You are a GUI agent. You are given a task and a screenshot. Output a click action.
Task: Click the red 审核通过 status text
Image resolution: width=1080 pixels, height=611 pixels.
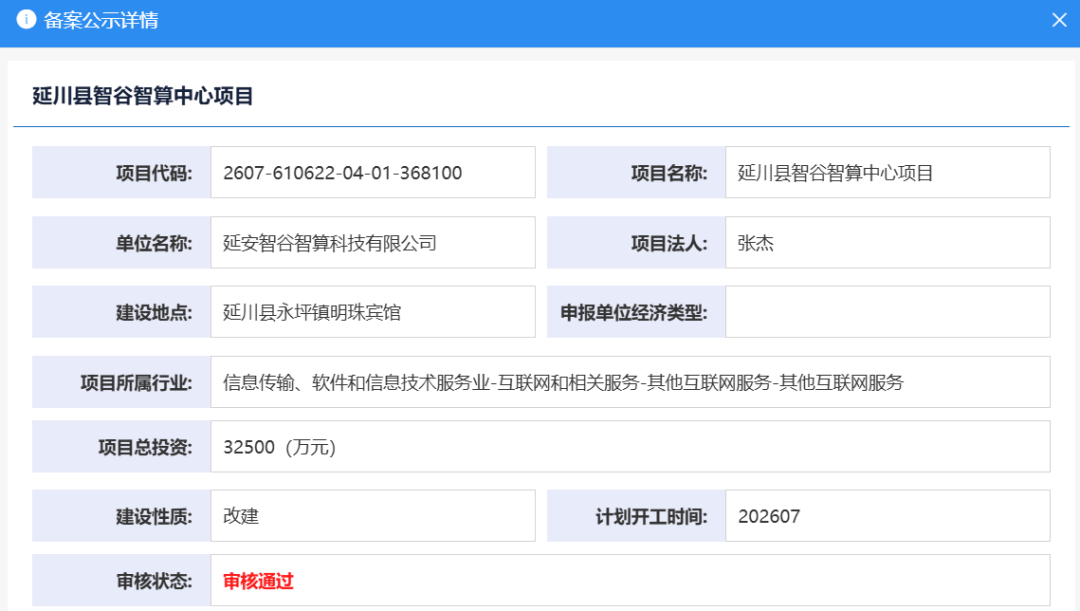(258, 581)
